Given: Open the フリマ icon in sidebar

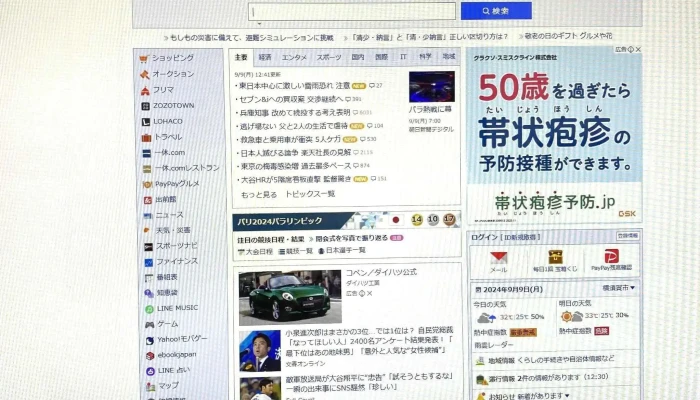Looking at the screenshot, I should [x=145, y=91].
